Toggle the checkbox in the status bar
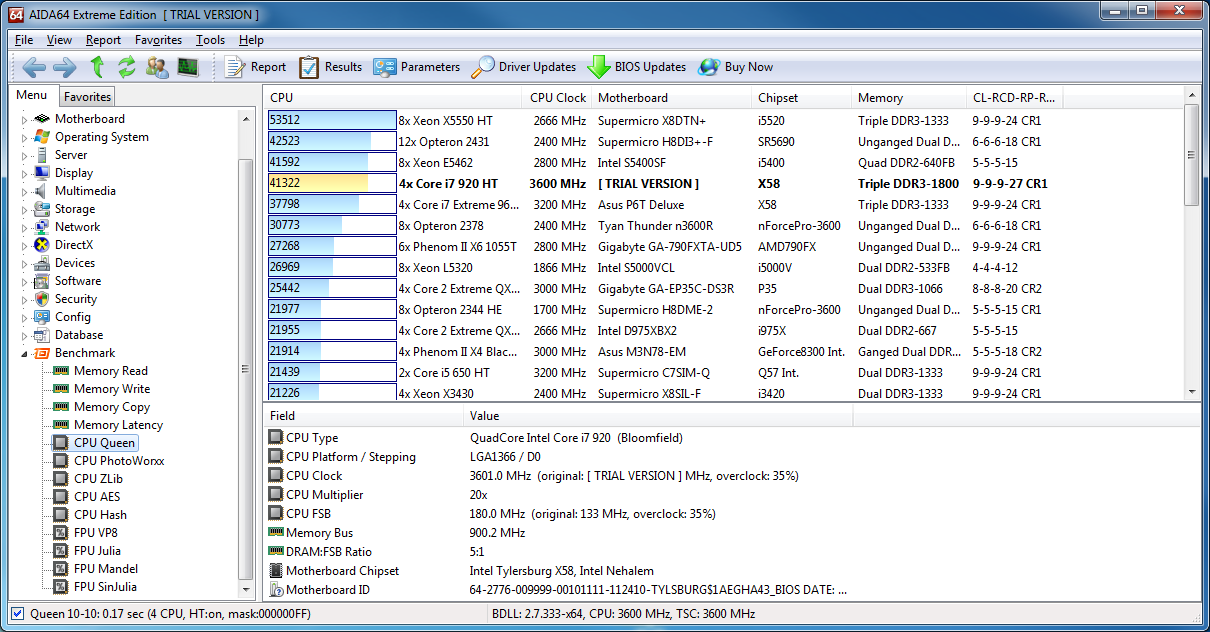The height and width of the screenshot is (632, 1210). click(x=17, y=613)
